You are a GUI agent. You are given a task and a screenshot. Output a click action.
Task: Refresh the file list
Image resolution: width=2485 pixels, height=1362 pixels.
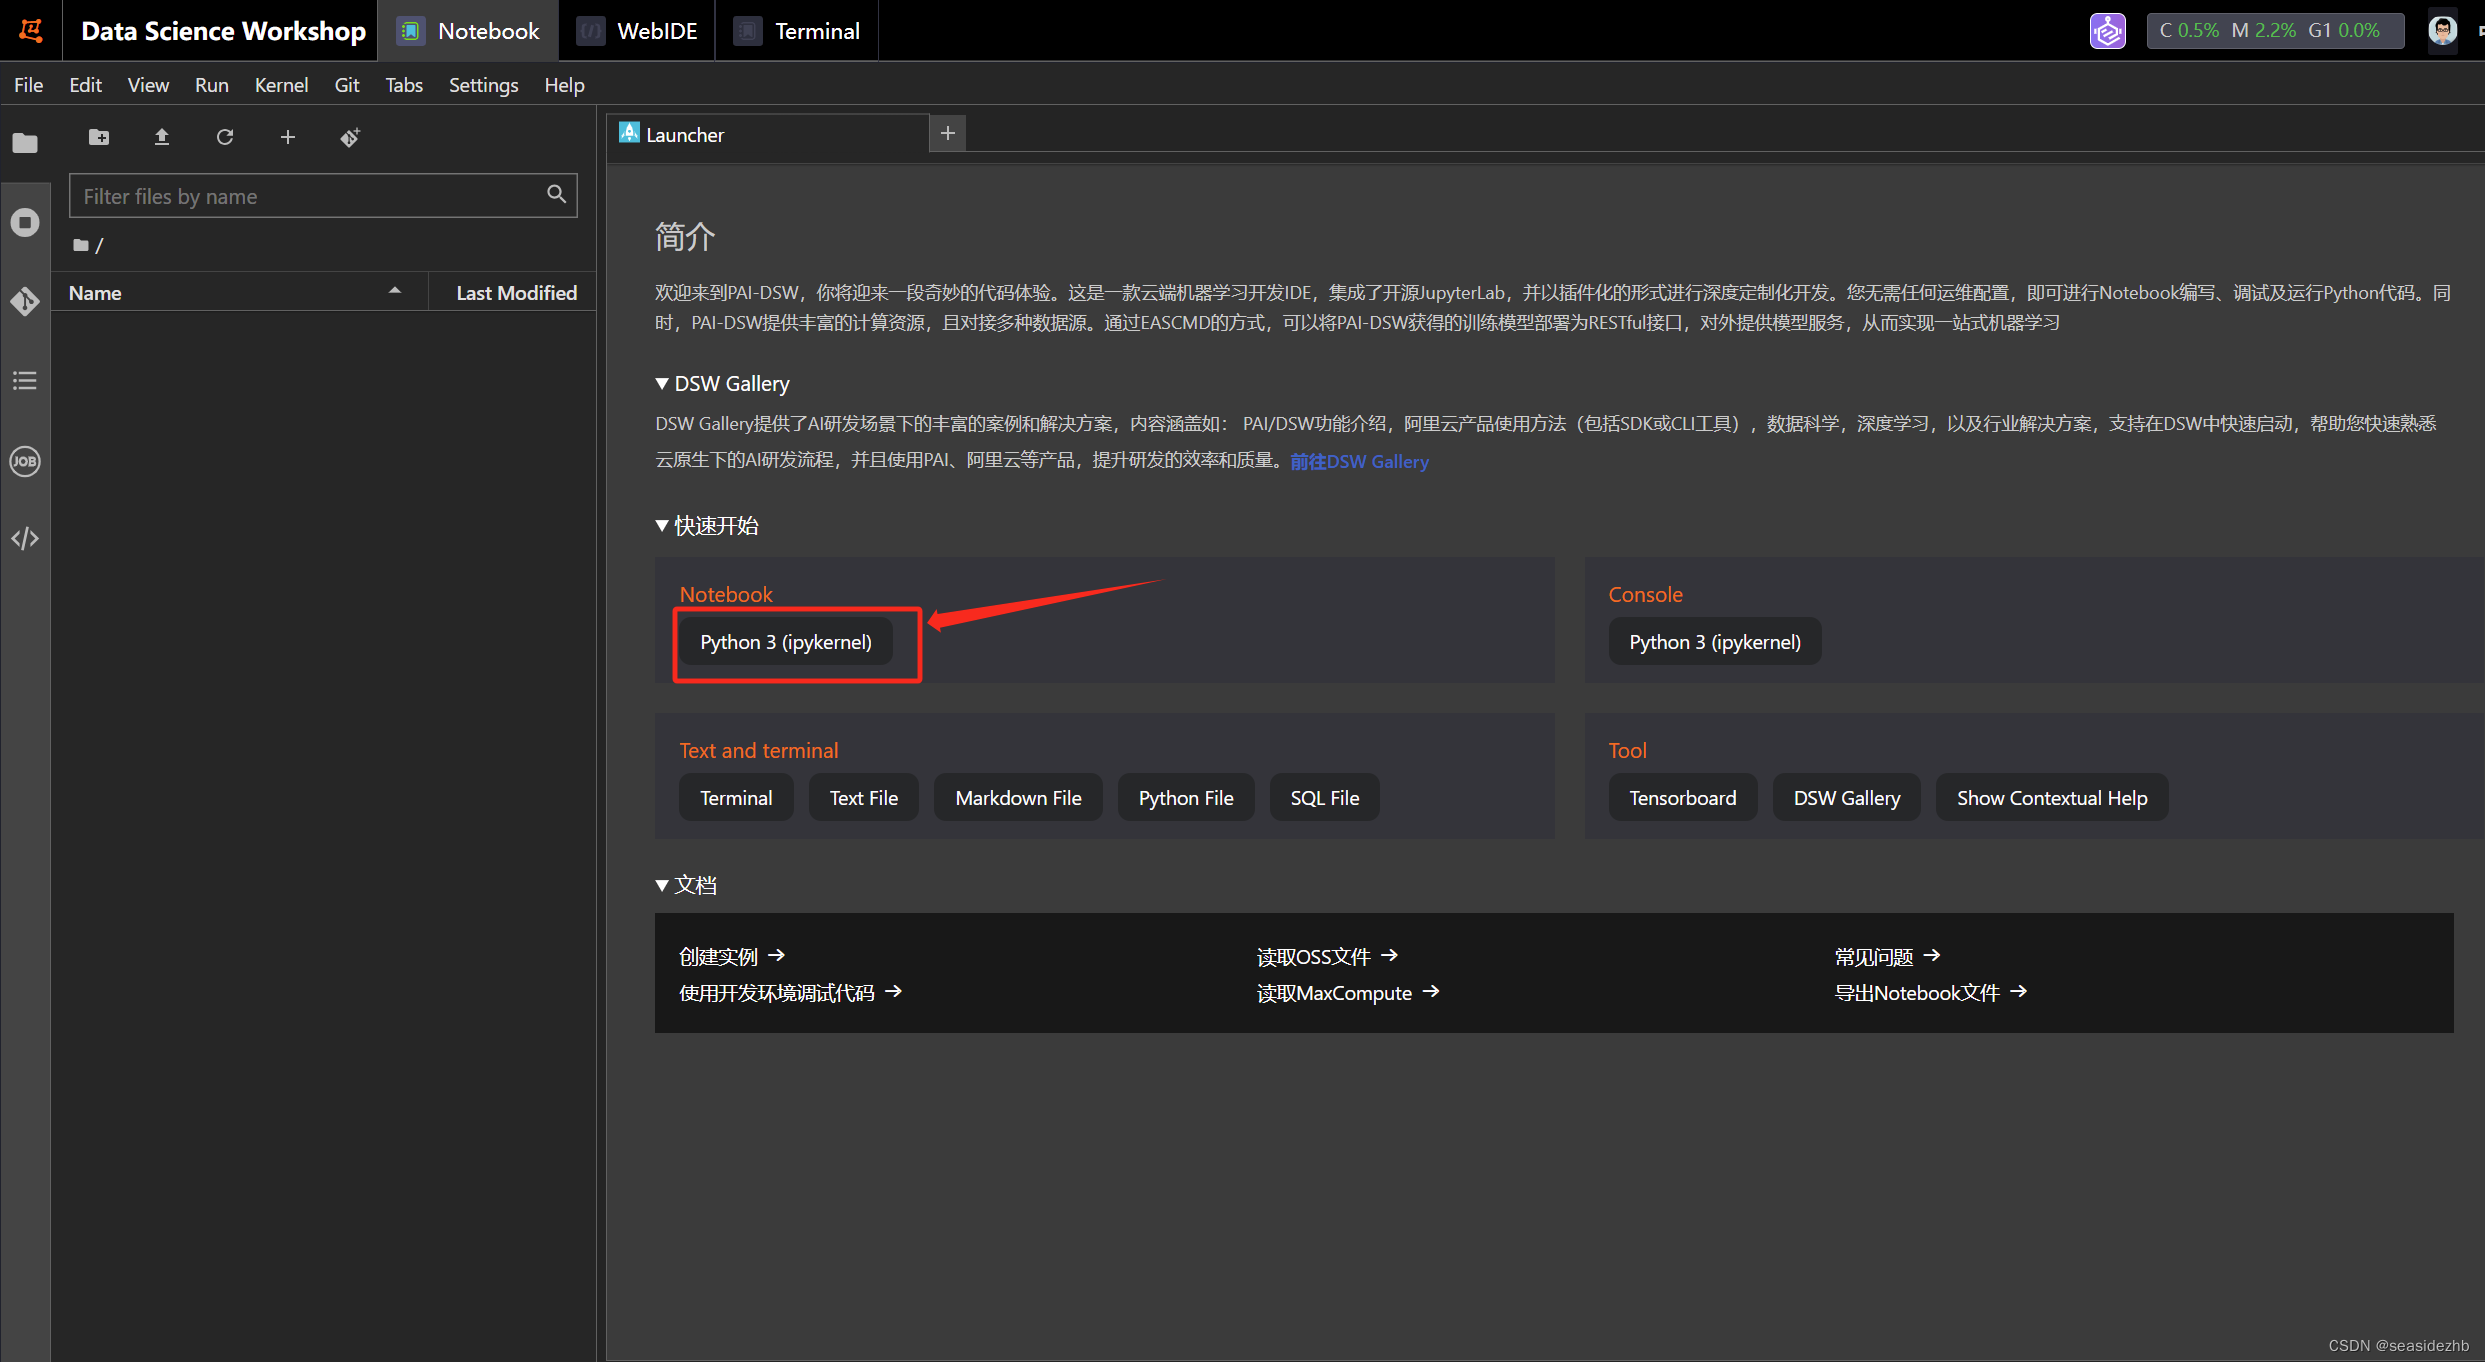click(225, 137)
